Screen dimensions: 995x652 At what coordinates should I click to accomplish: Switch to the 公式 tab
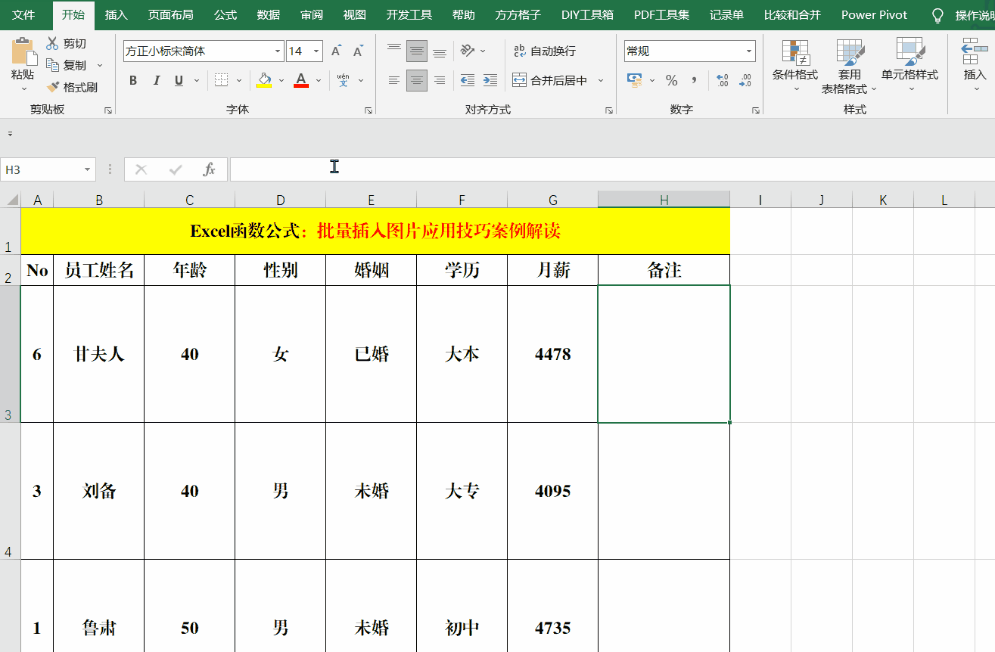click(225, 15)
